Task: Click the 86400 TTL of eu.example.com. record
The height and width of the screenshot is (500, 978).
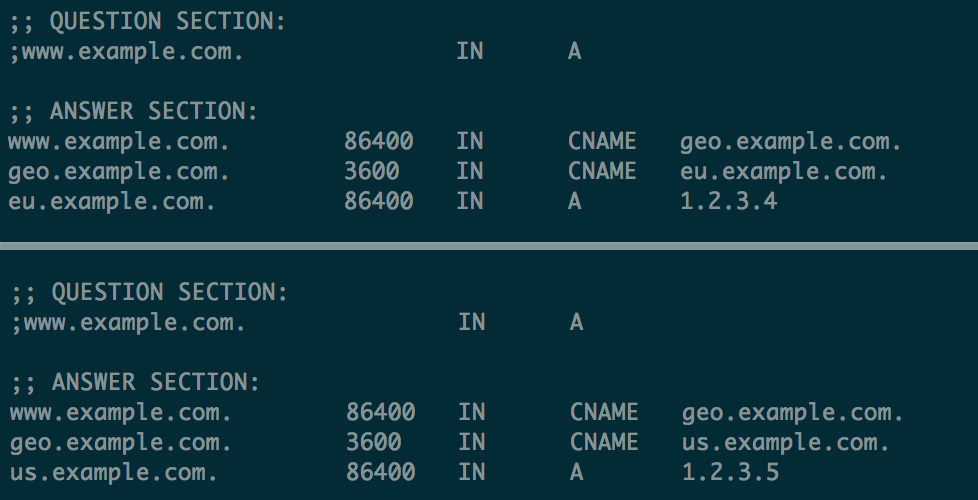Action: 379,202
